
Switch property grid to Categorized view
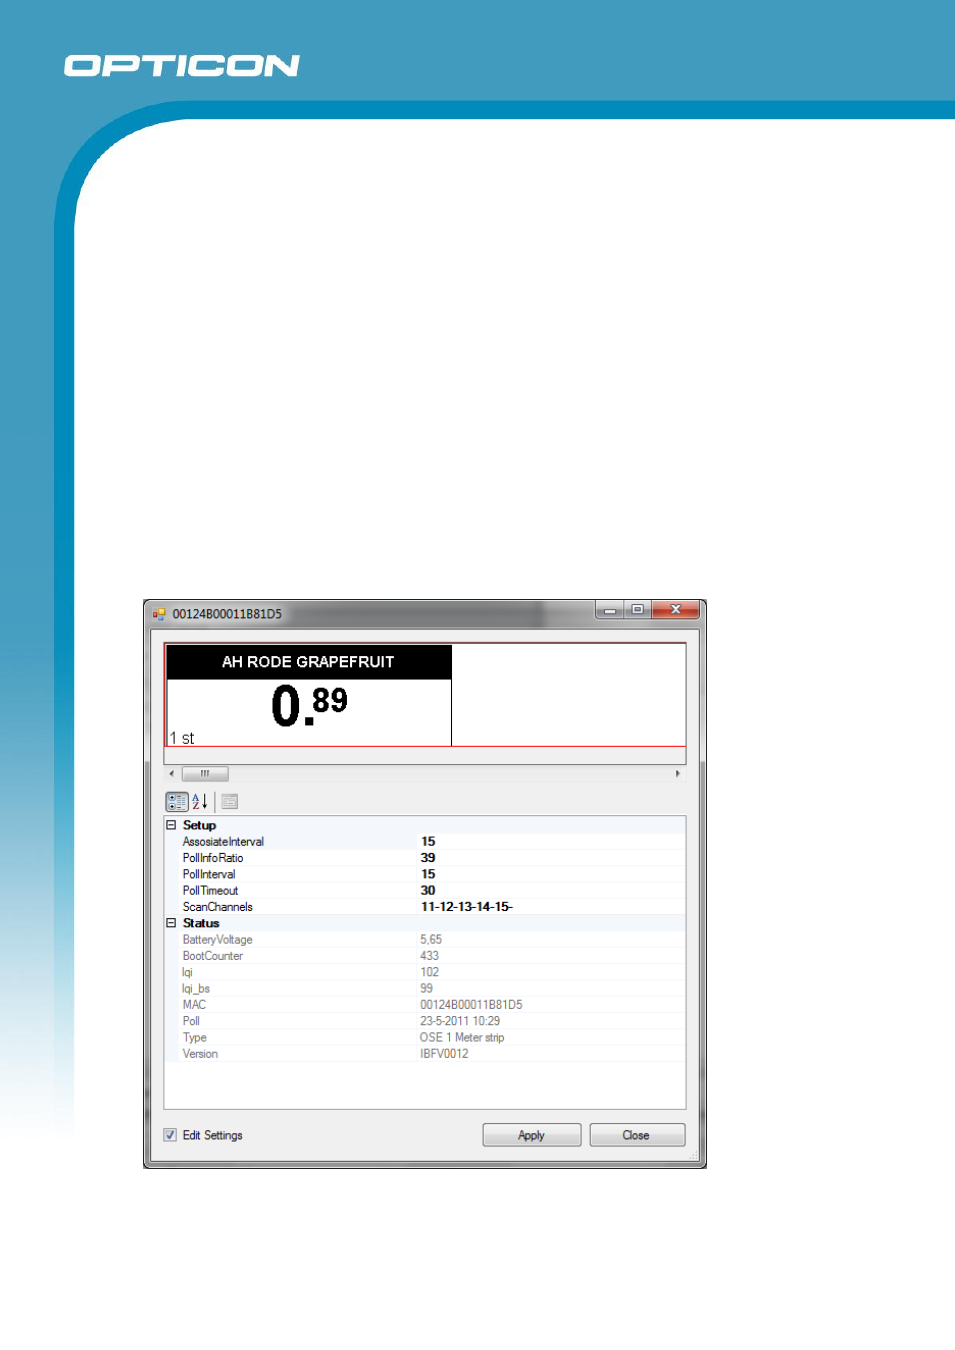click(x=177, y=801)
